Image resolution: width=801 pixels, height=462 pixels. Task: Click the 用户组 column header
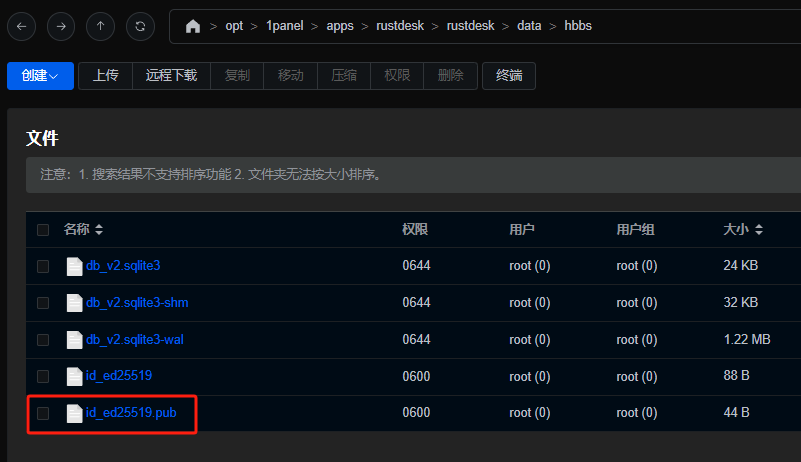coord(635,229)
